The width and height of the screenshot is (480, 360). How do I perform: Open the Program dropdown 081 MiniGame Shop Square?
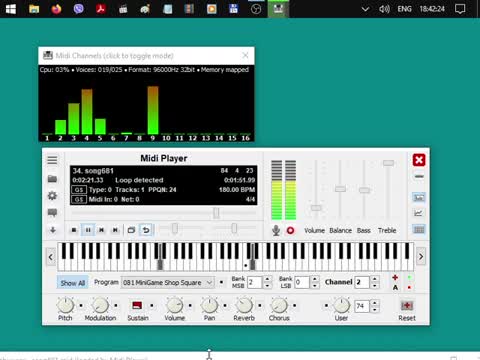(x=167, y=283)
